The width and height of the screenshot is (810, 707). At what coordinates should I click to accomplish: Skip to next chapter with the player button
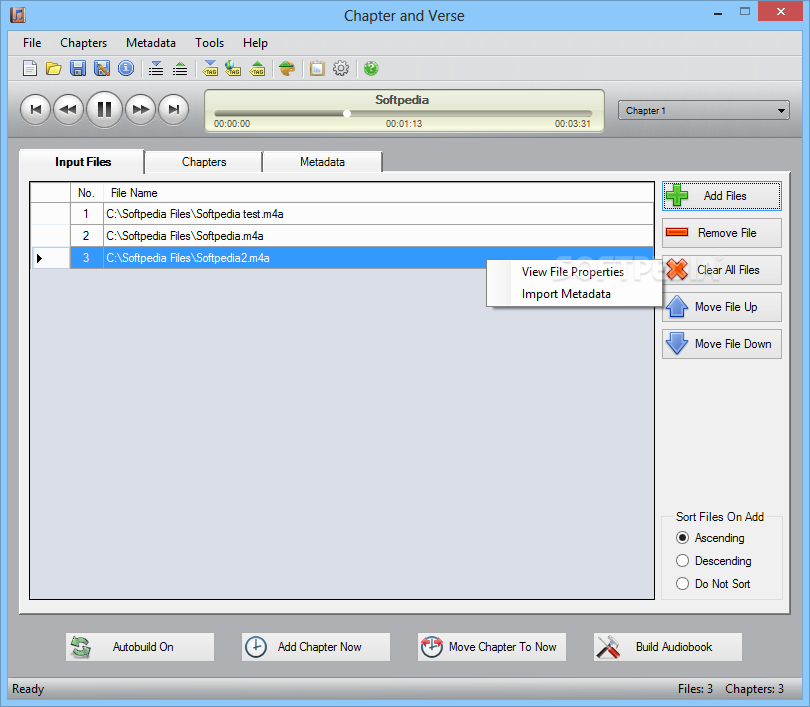(174, 109)
